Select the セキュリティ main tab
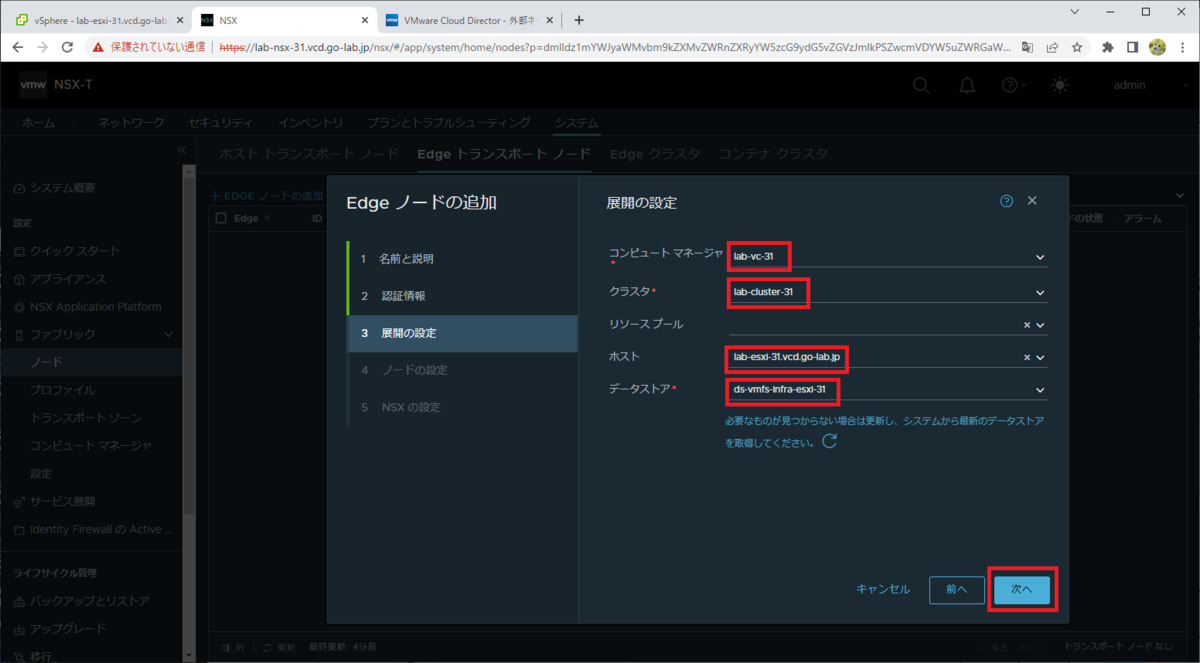Screen dimensions: 1200x663 [221, 123]
